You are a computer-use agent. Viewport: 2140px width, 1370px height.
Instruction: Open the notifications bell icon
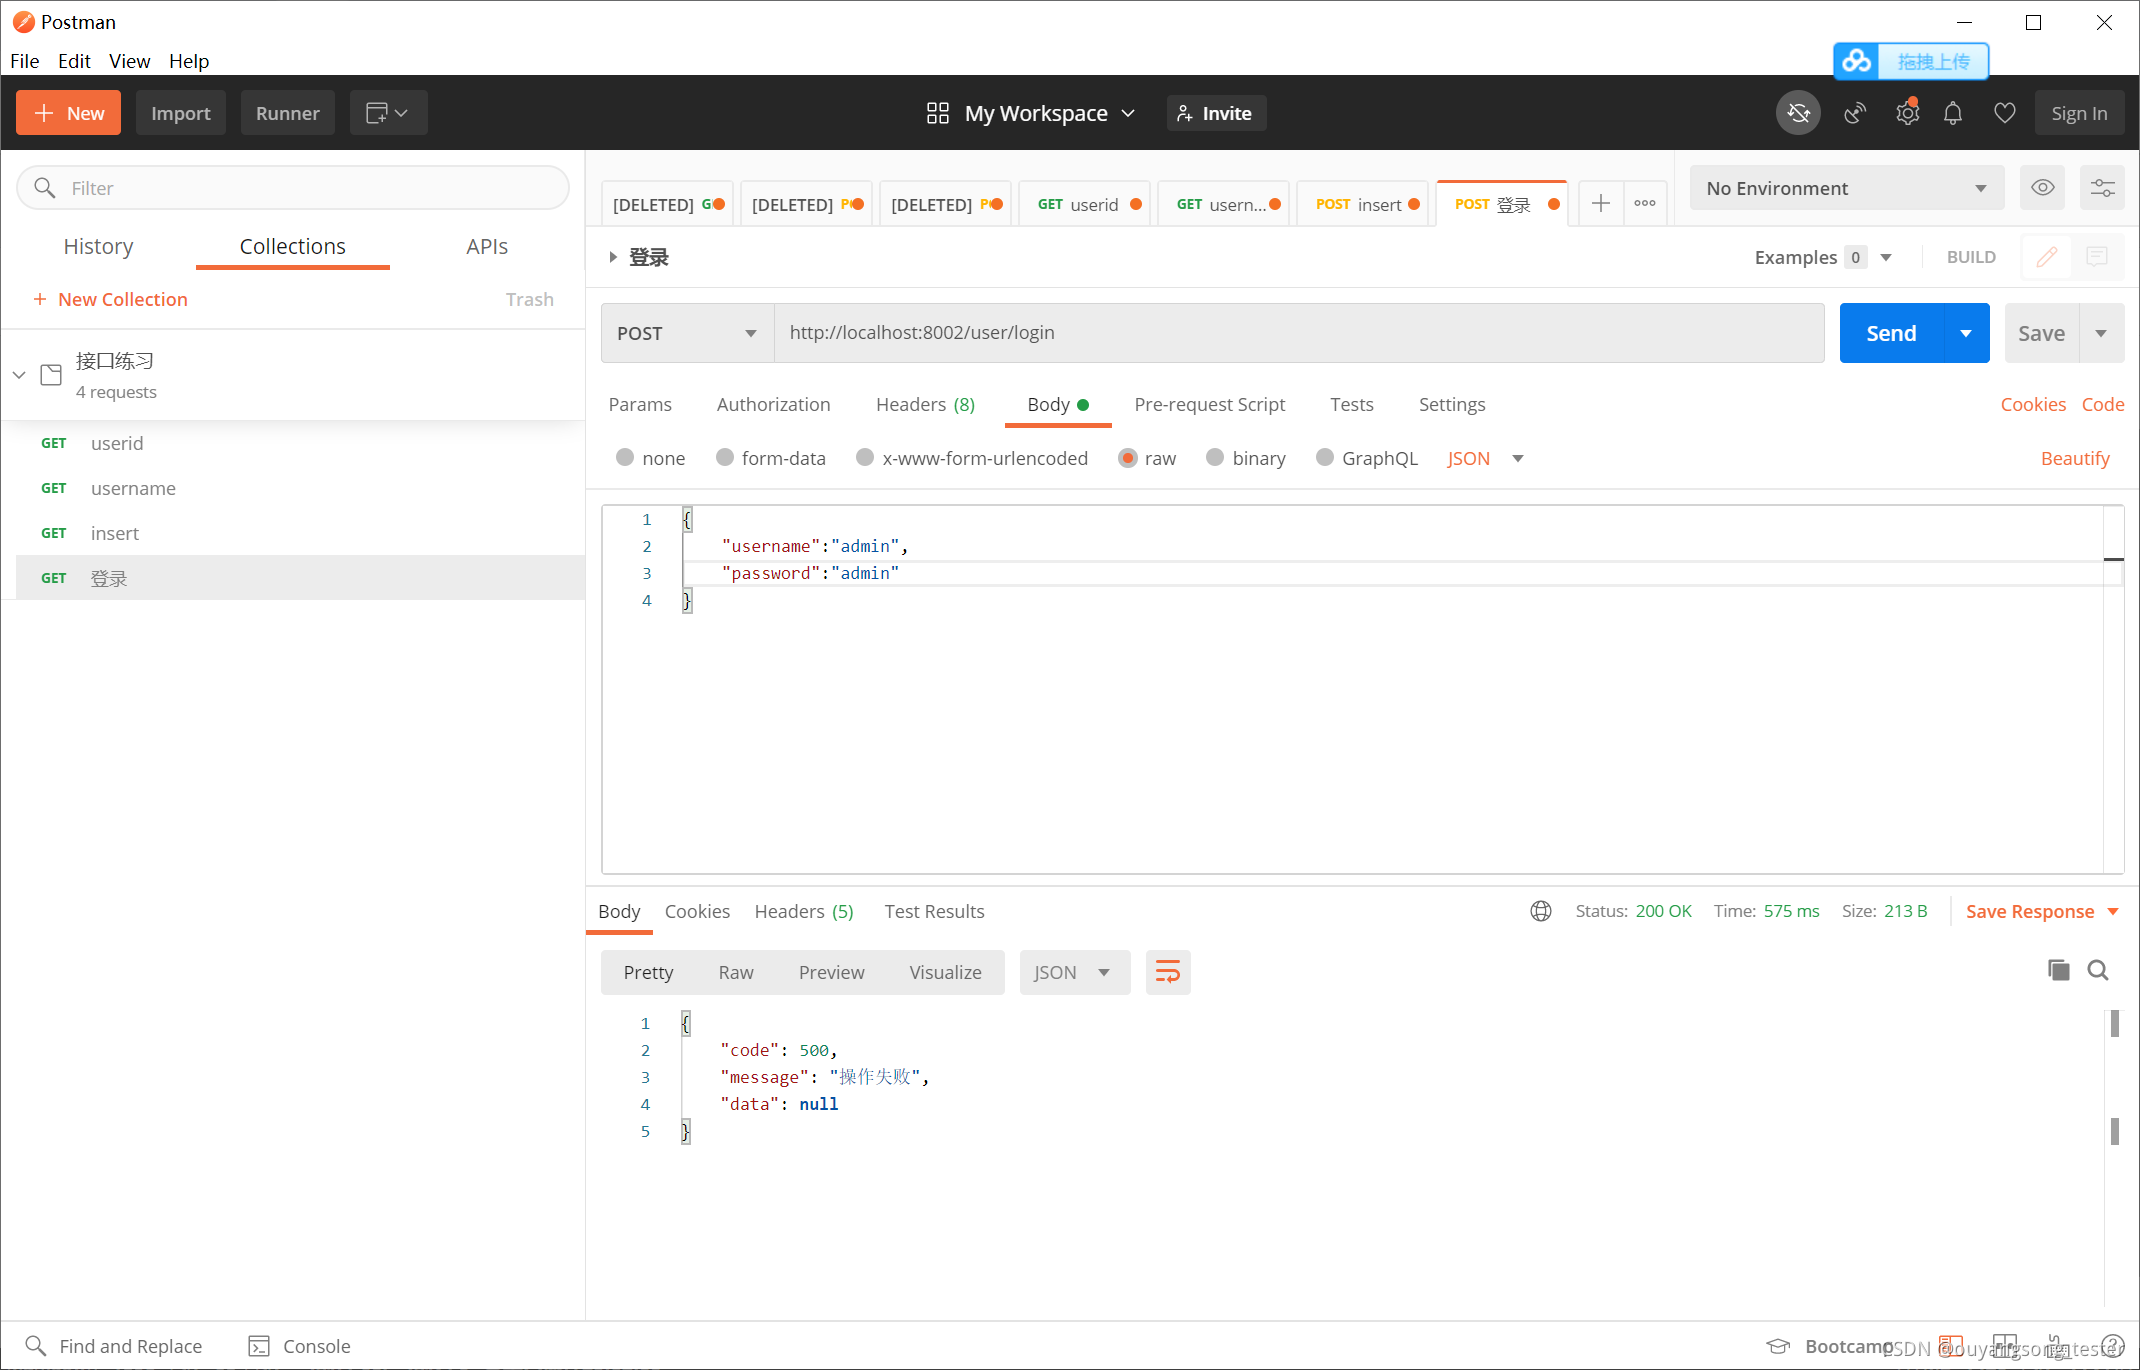click(x=1953, y=113)
